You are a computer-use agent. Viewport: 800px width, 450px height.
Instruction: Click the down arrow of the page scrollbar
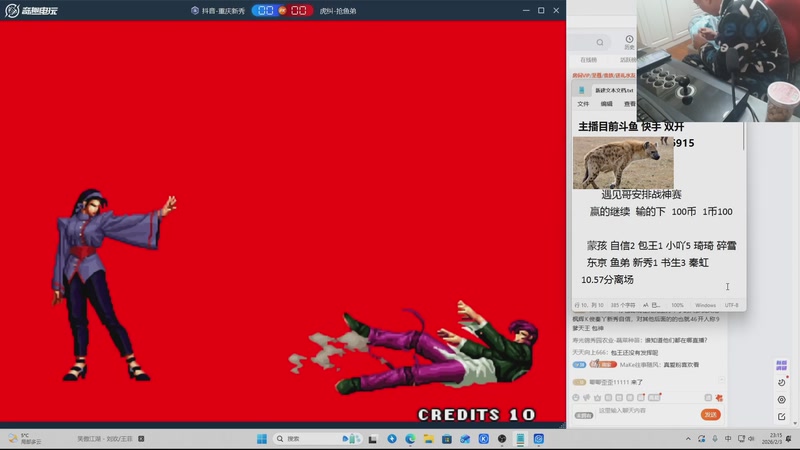[x=795, y=423]
